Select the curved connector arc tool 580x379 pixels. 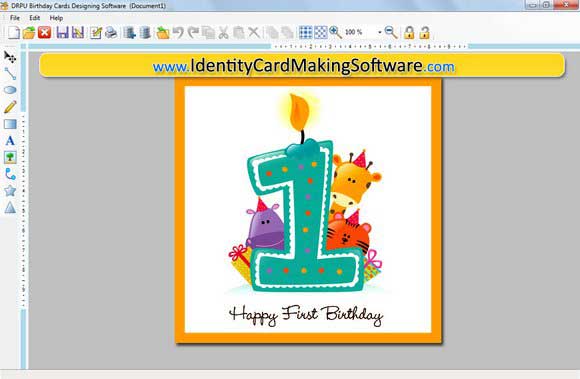click(10, 174)
